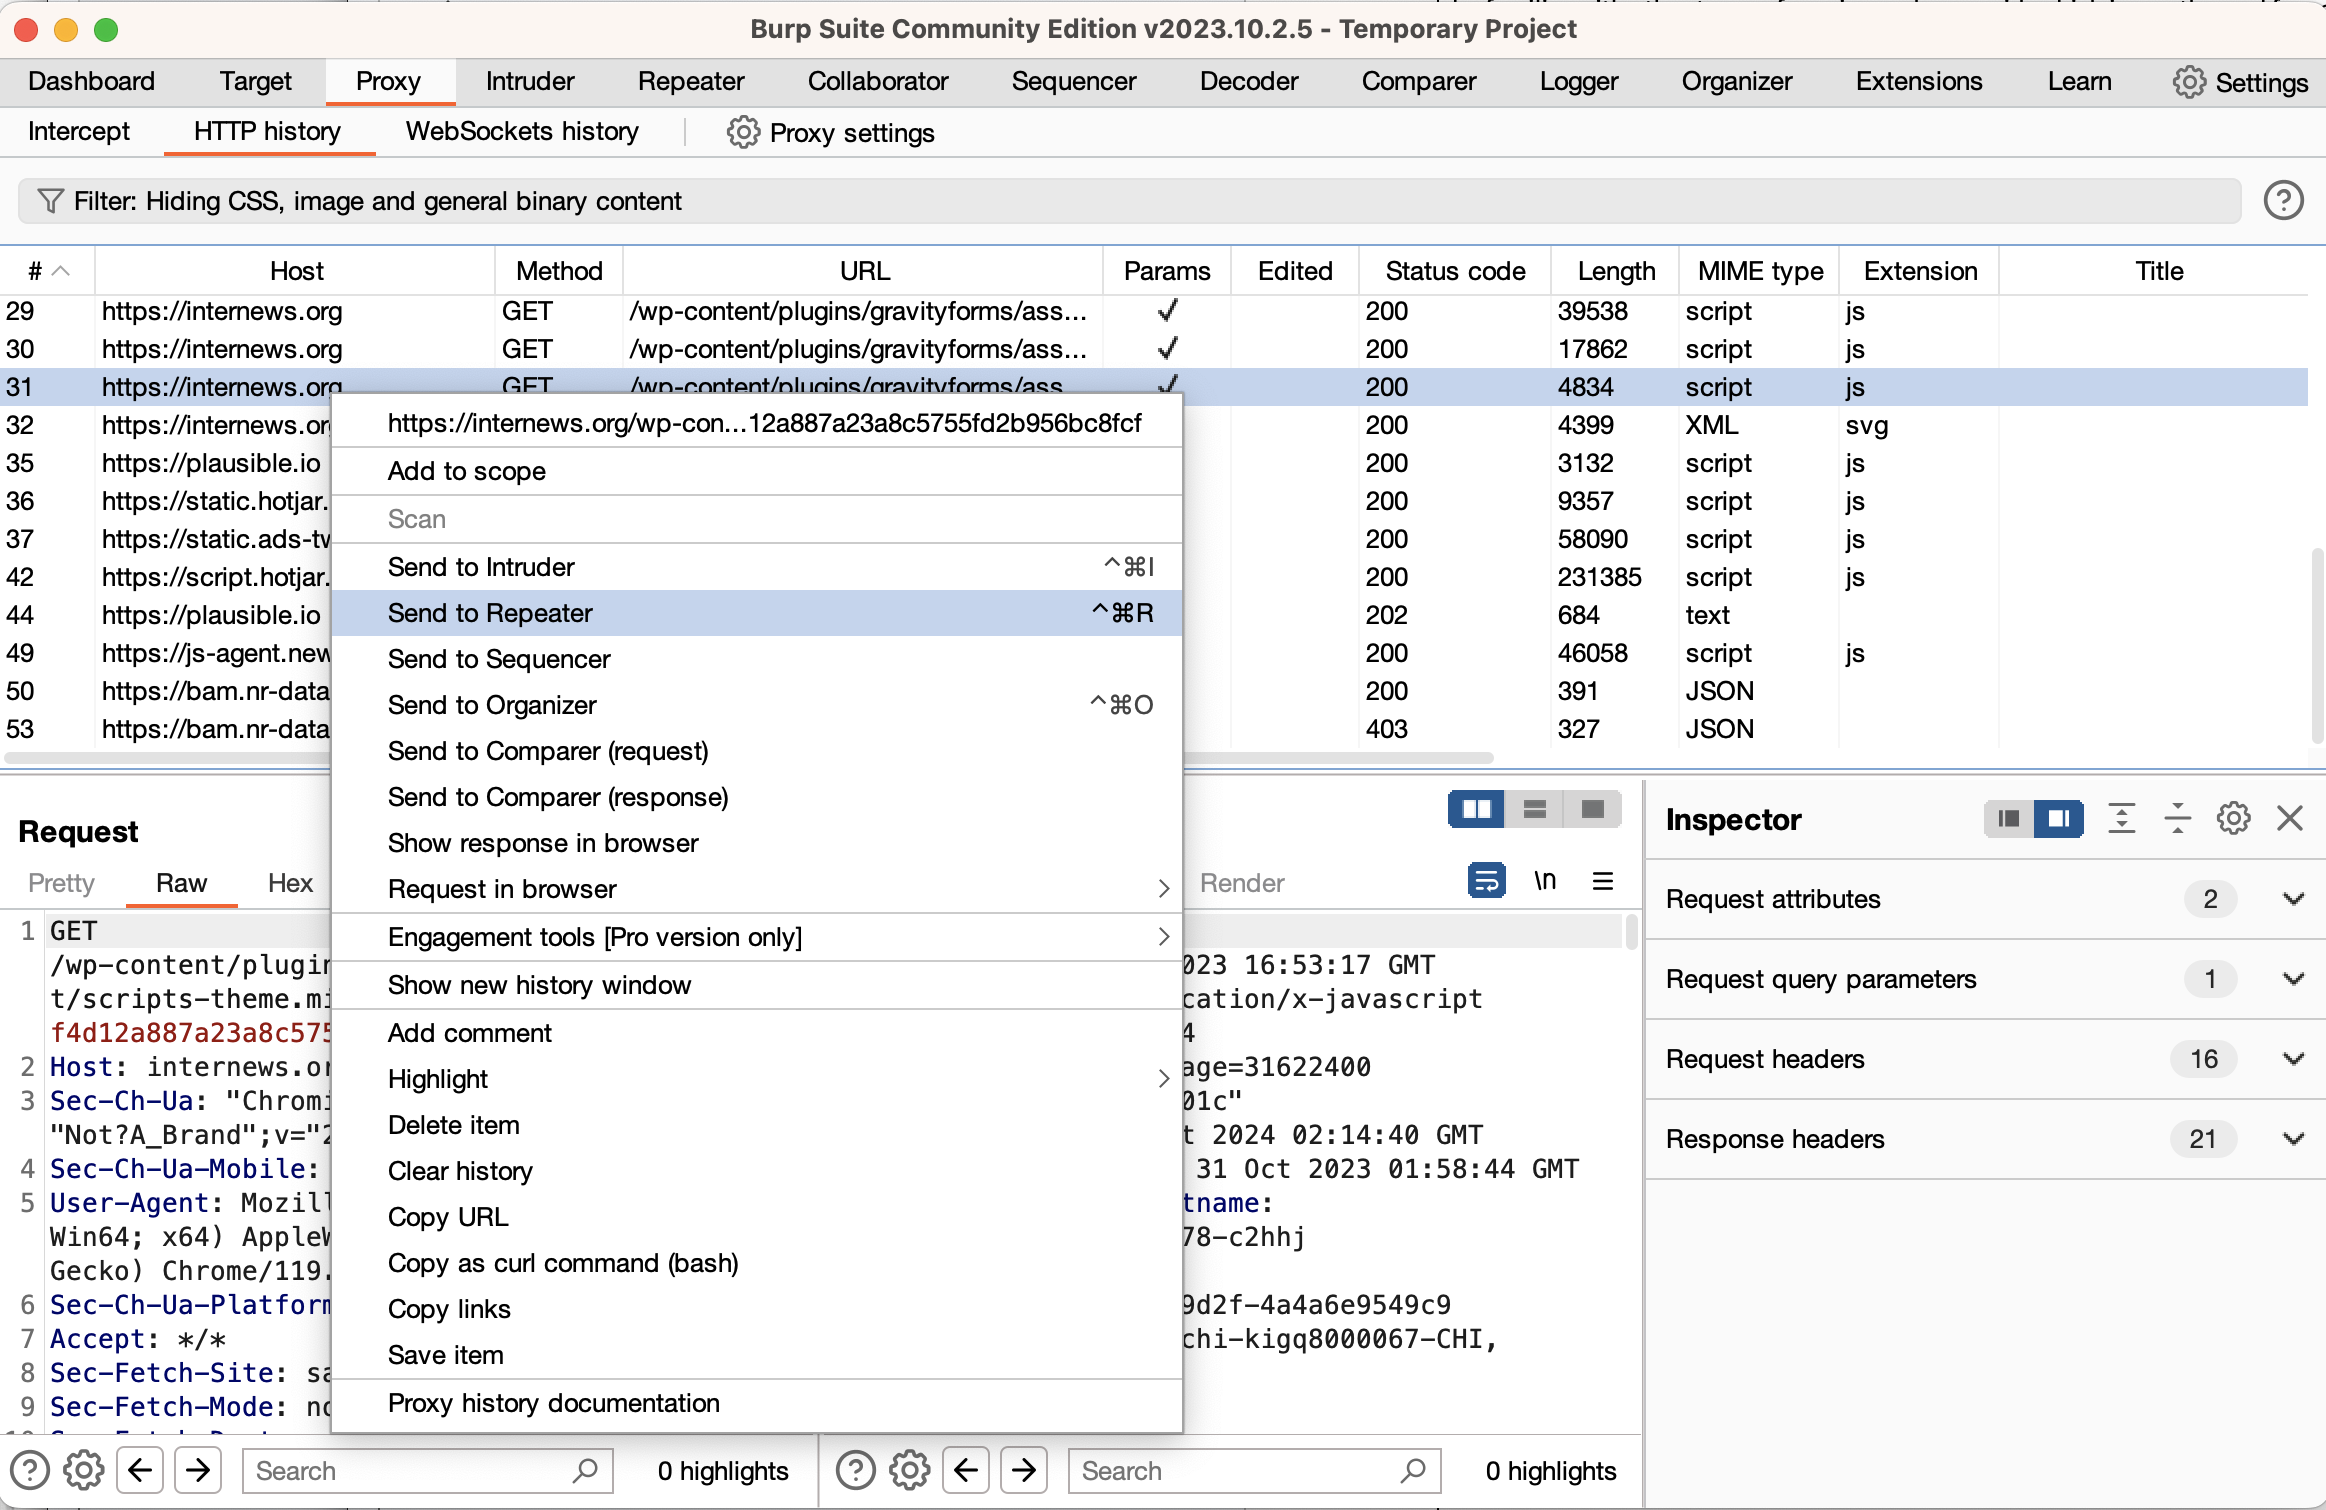Show \n newline characters in the response

1545,882
